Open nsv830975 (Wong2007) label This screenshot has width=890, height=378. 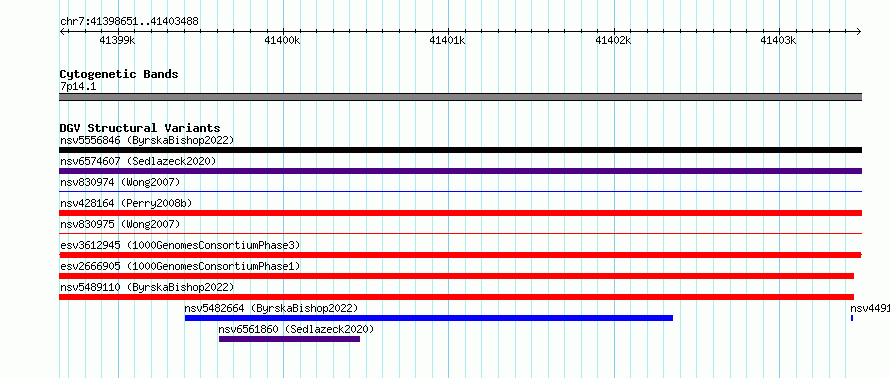[120, 224]
